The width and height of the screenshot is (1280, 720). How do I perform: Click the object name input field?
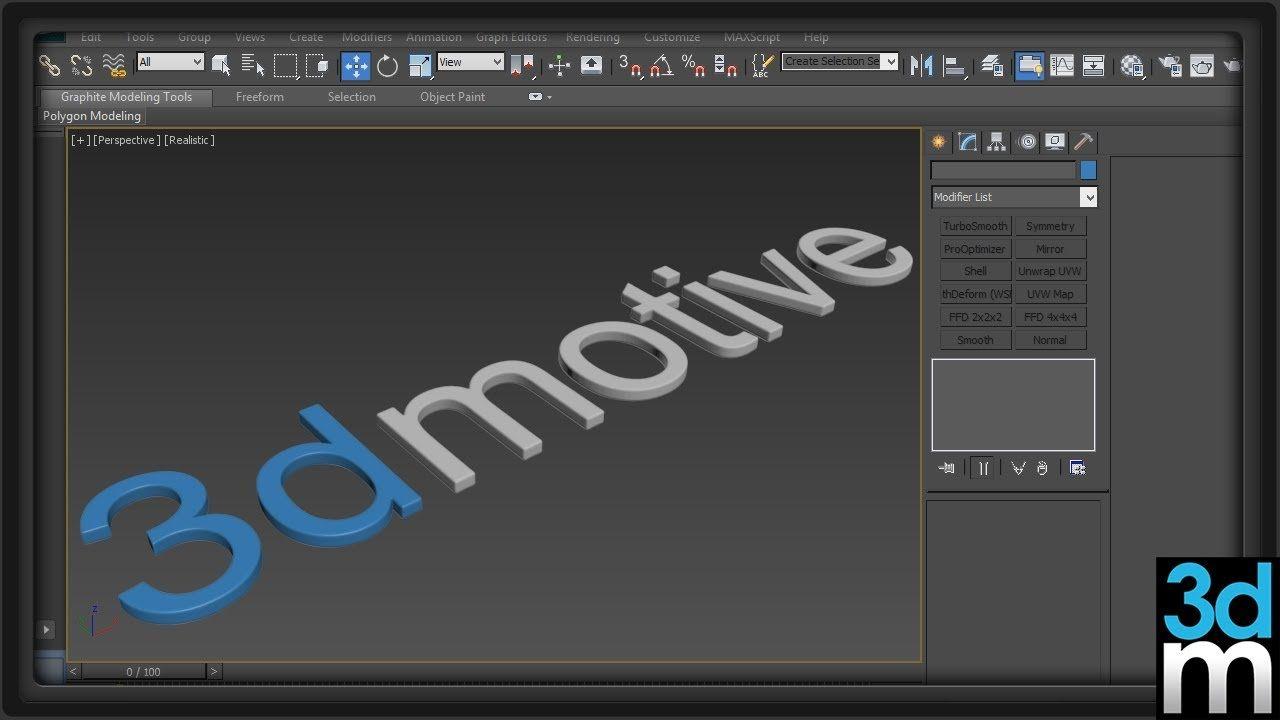[x=1003, y=170]
